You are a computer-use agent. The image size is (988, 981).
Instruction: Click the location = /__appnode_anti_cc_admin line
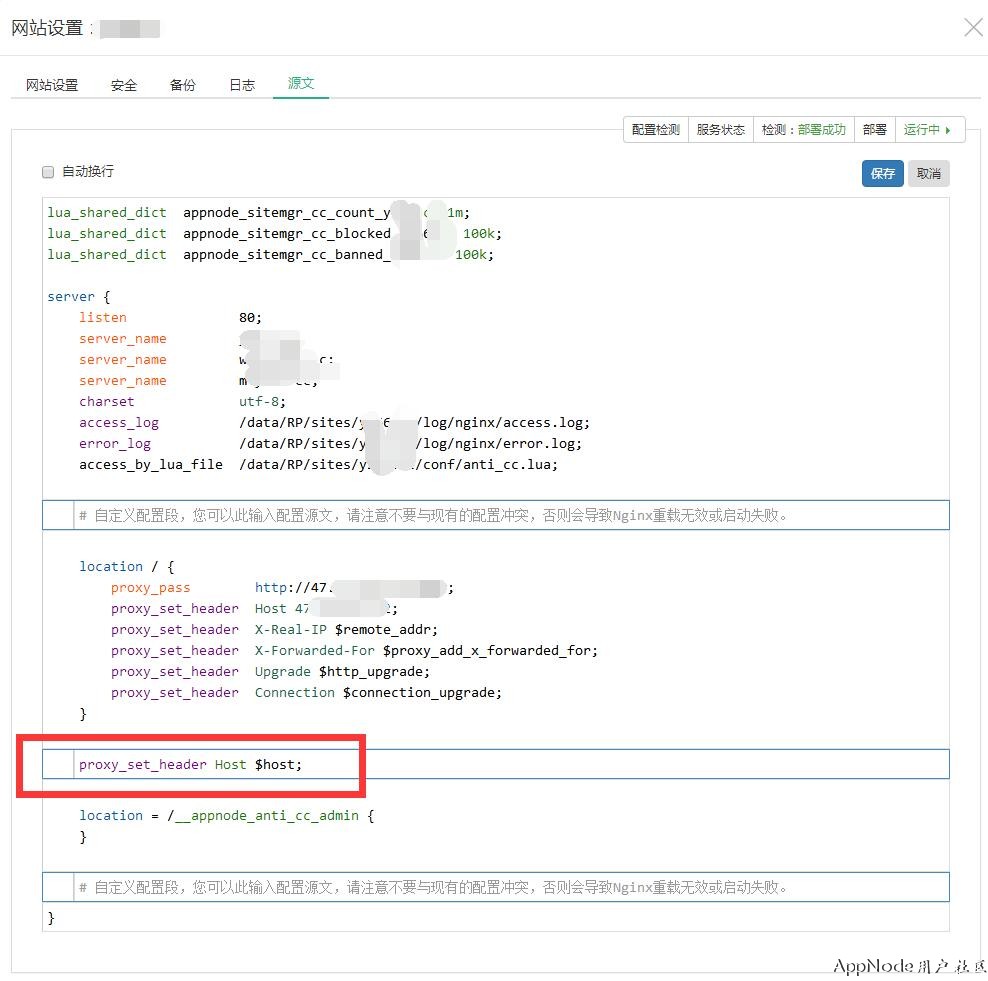[x=227, y=815]
